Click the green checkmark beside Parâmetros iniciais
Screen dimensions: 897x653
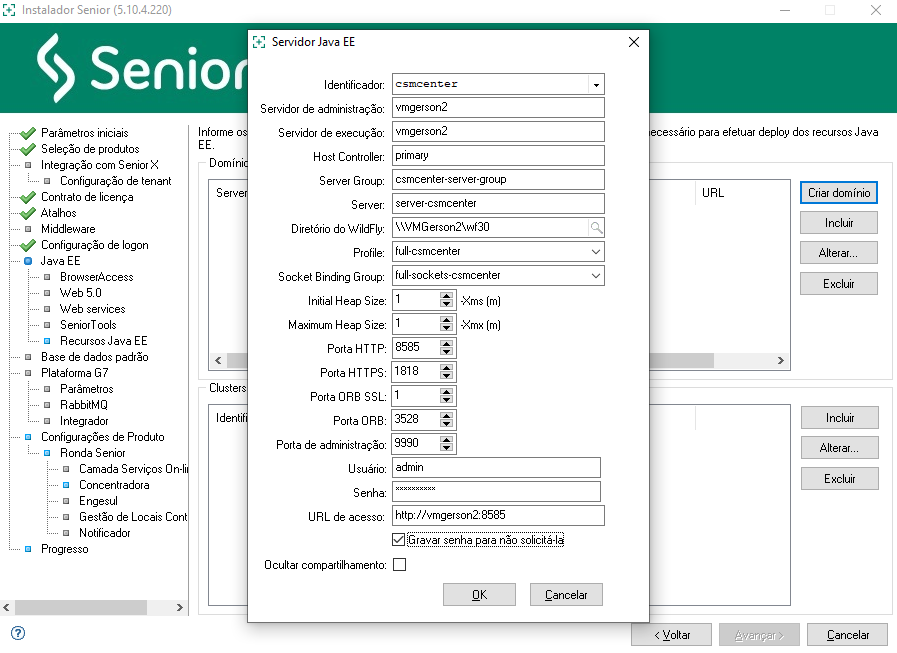(28, 133)
